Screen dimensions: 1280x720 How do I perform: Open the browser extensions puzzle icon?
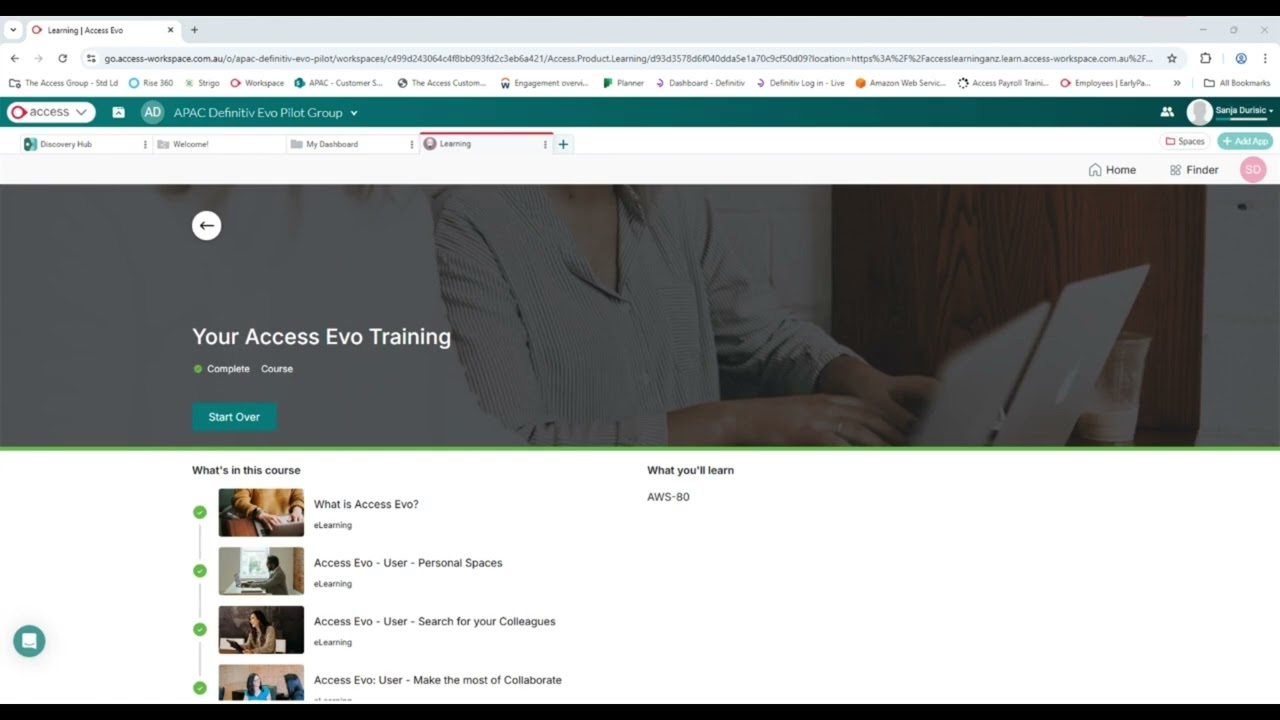click(1205, 58)
